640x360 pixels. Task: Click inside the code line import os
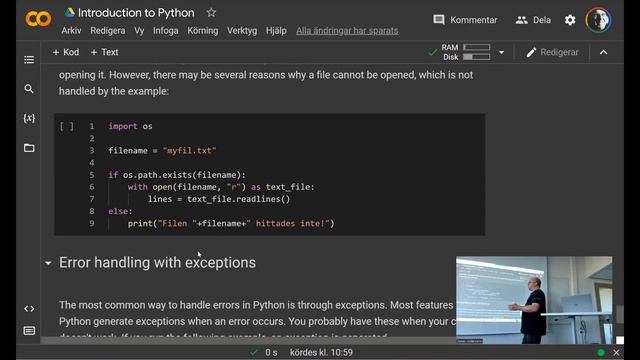(x=130, y=126)
